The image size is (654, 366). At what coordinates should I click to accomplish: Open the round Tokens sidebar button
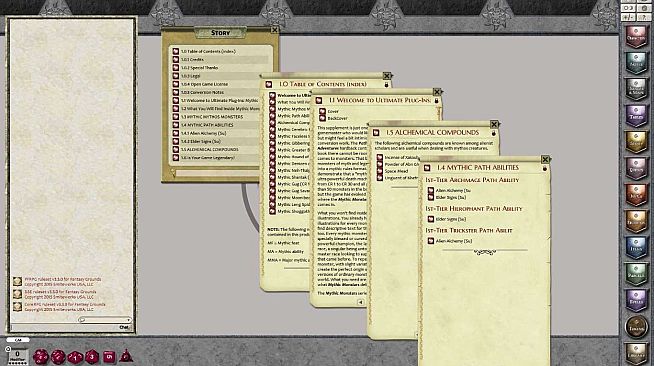(x=636, y=326)
